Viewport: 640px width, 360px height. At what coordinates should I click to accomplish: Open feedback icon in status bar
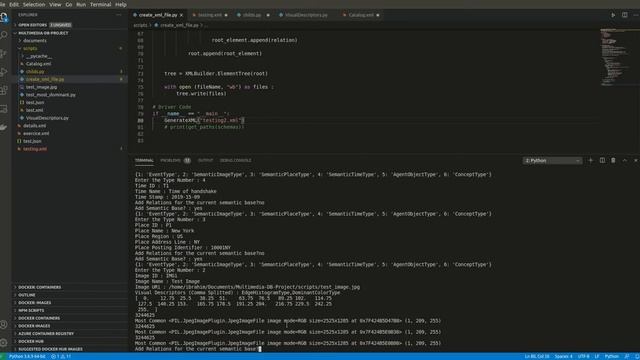tap(627, 356)
